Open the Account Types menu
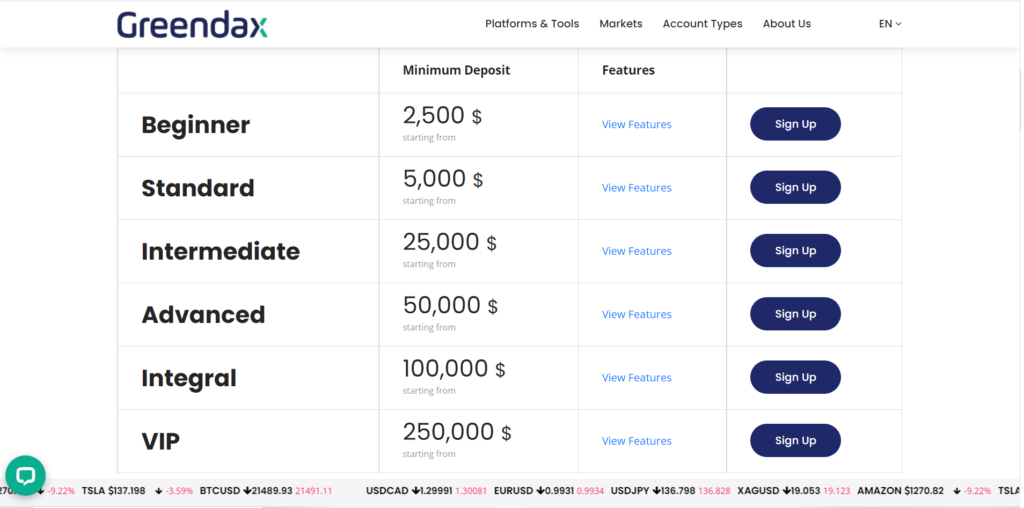 [702, 24]
